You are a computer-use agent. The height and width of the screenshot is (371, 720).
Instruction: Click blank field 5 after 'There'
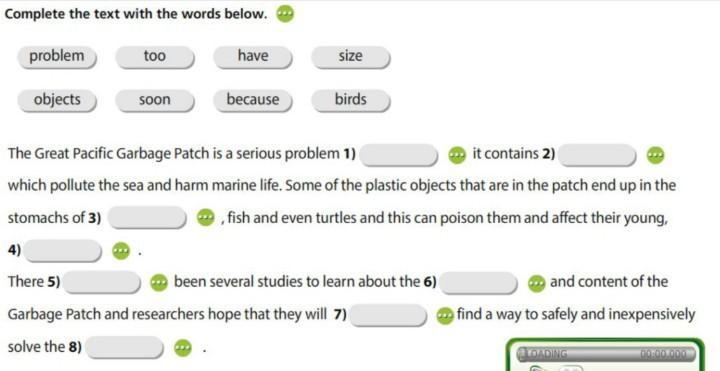point(102,282)
